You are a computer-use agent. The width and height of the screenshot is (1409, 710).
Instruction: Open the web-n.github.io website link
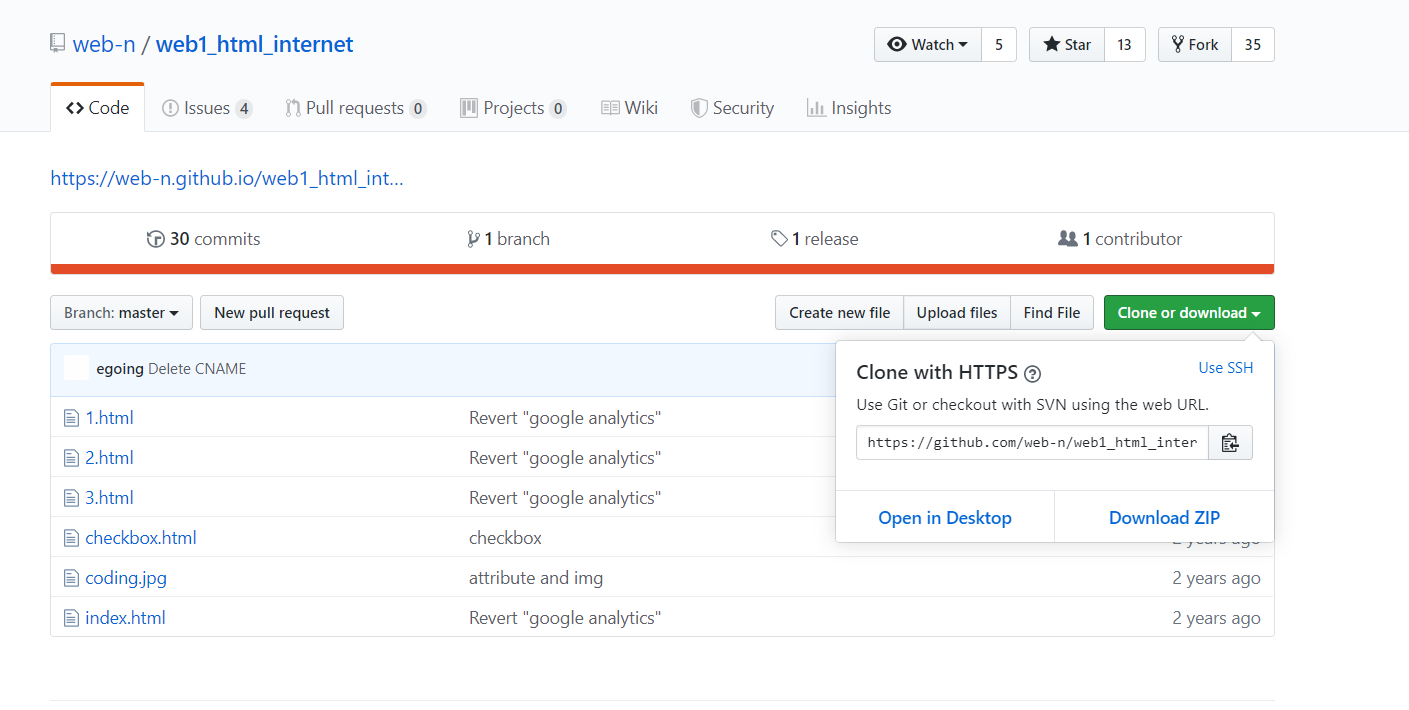227,179
